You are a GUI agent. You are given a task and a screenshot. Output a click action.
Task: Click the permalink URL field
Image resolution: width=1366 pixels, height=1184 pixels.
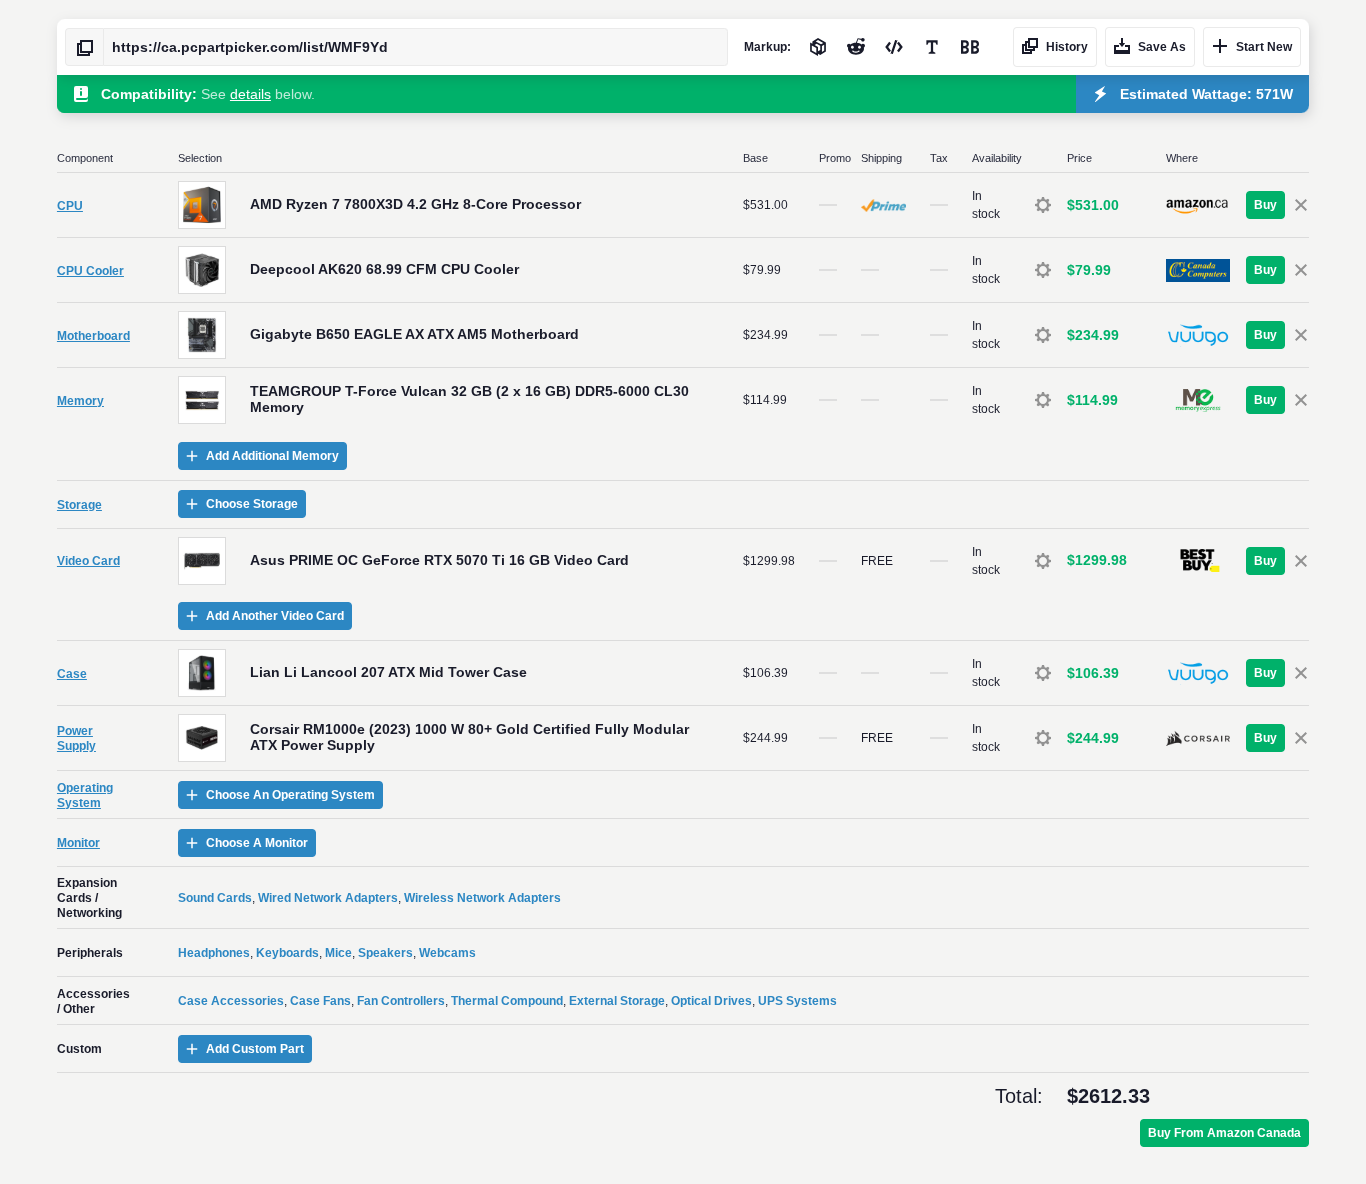coord(415,47)
